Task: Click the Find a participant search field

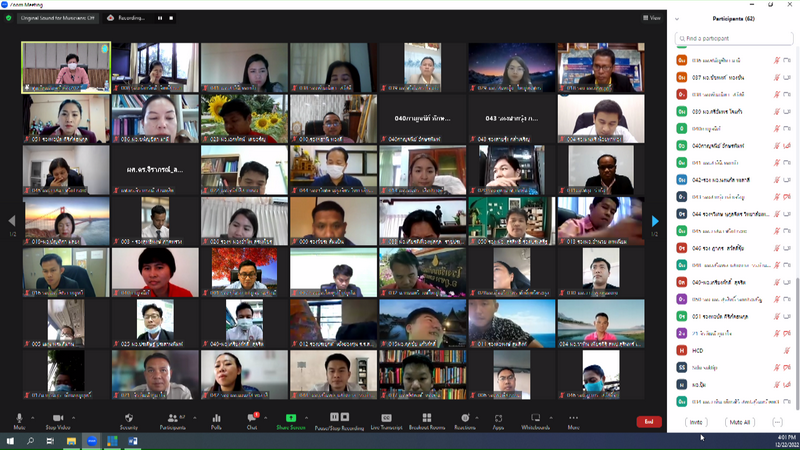Action: pos(734,38)
